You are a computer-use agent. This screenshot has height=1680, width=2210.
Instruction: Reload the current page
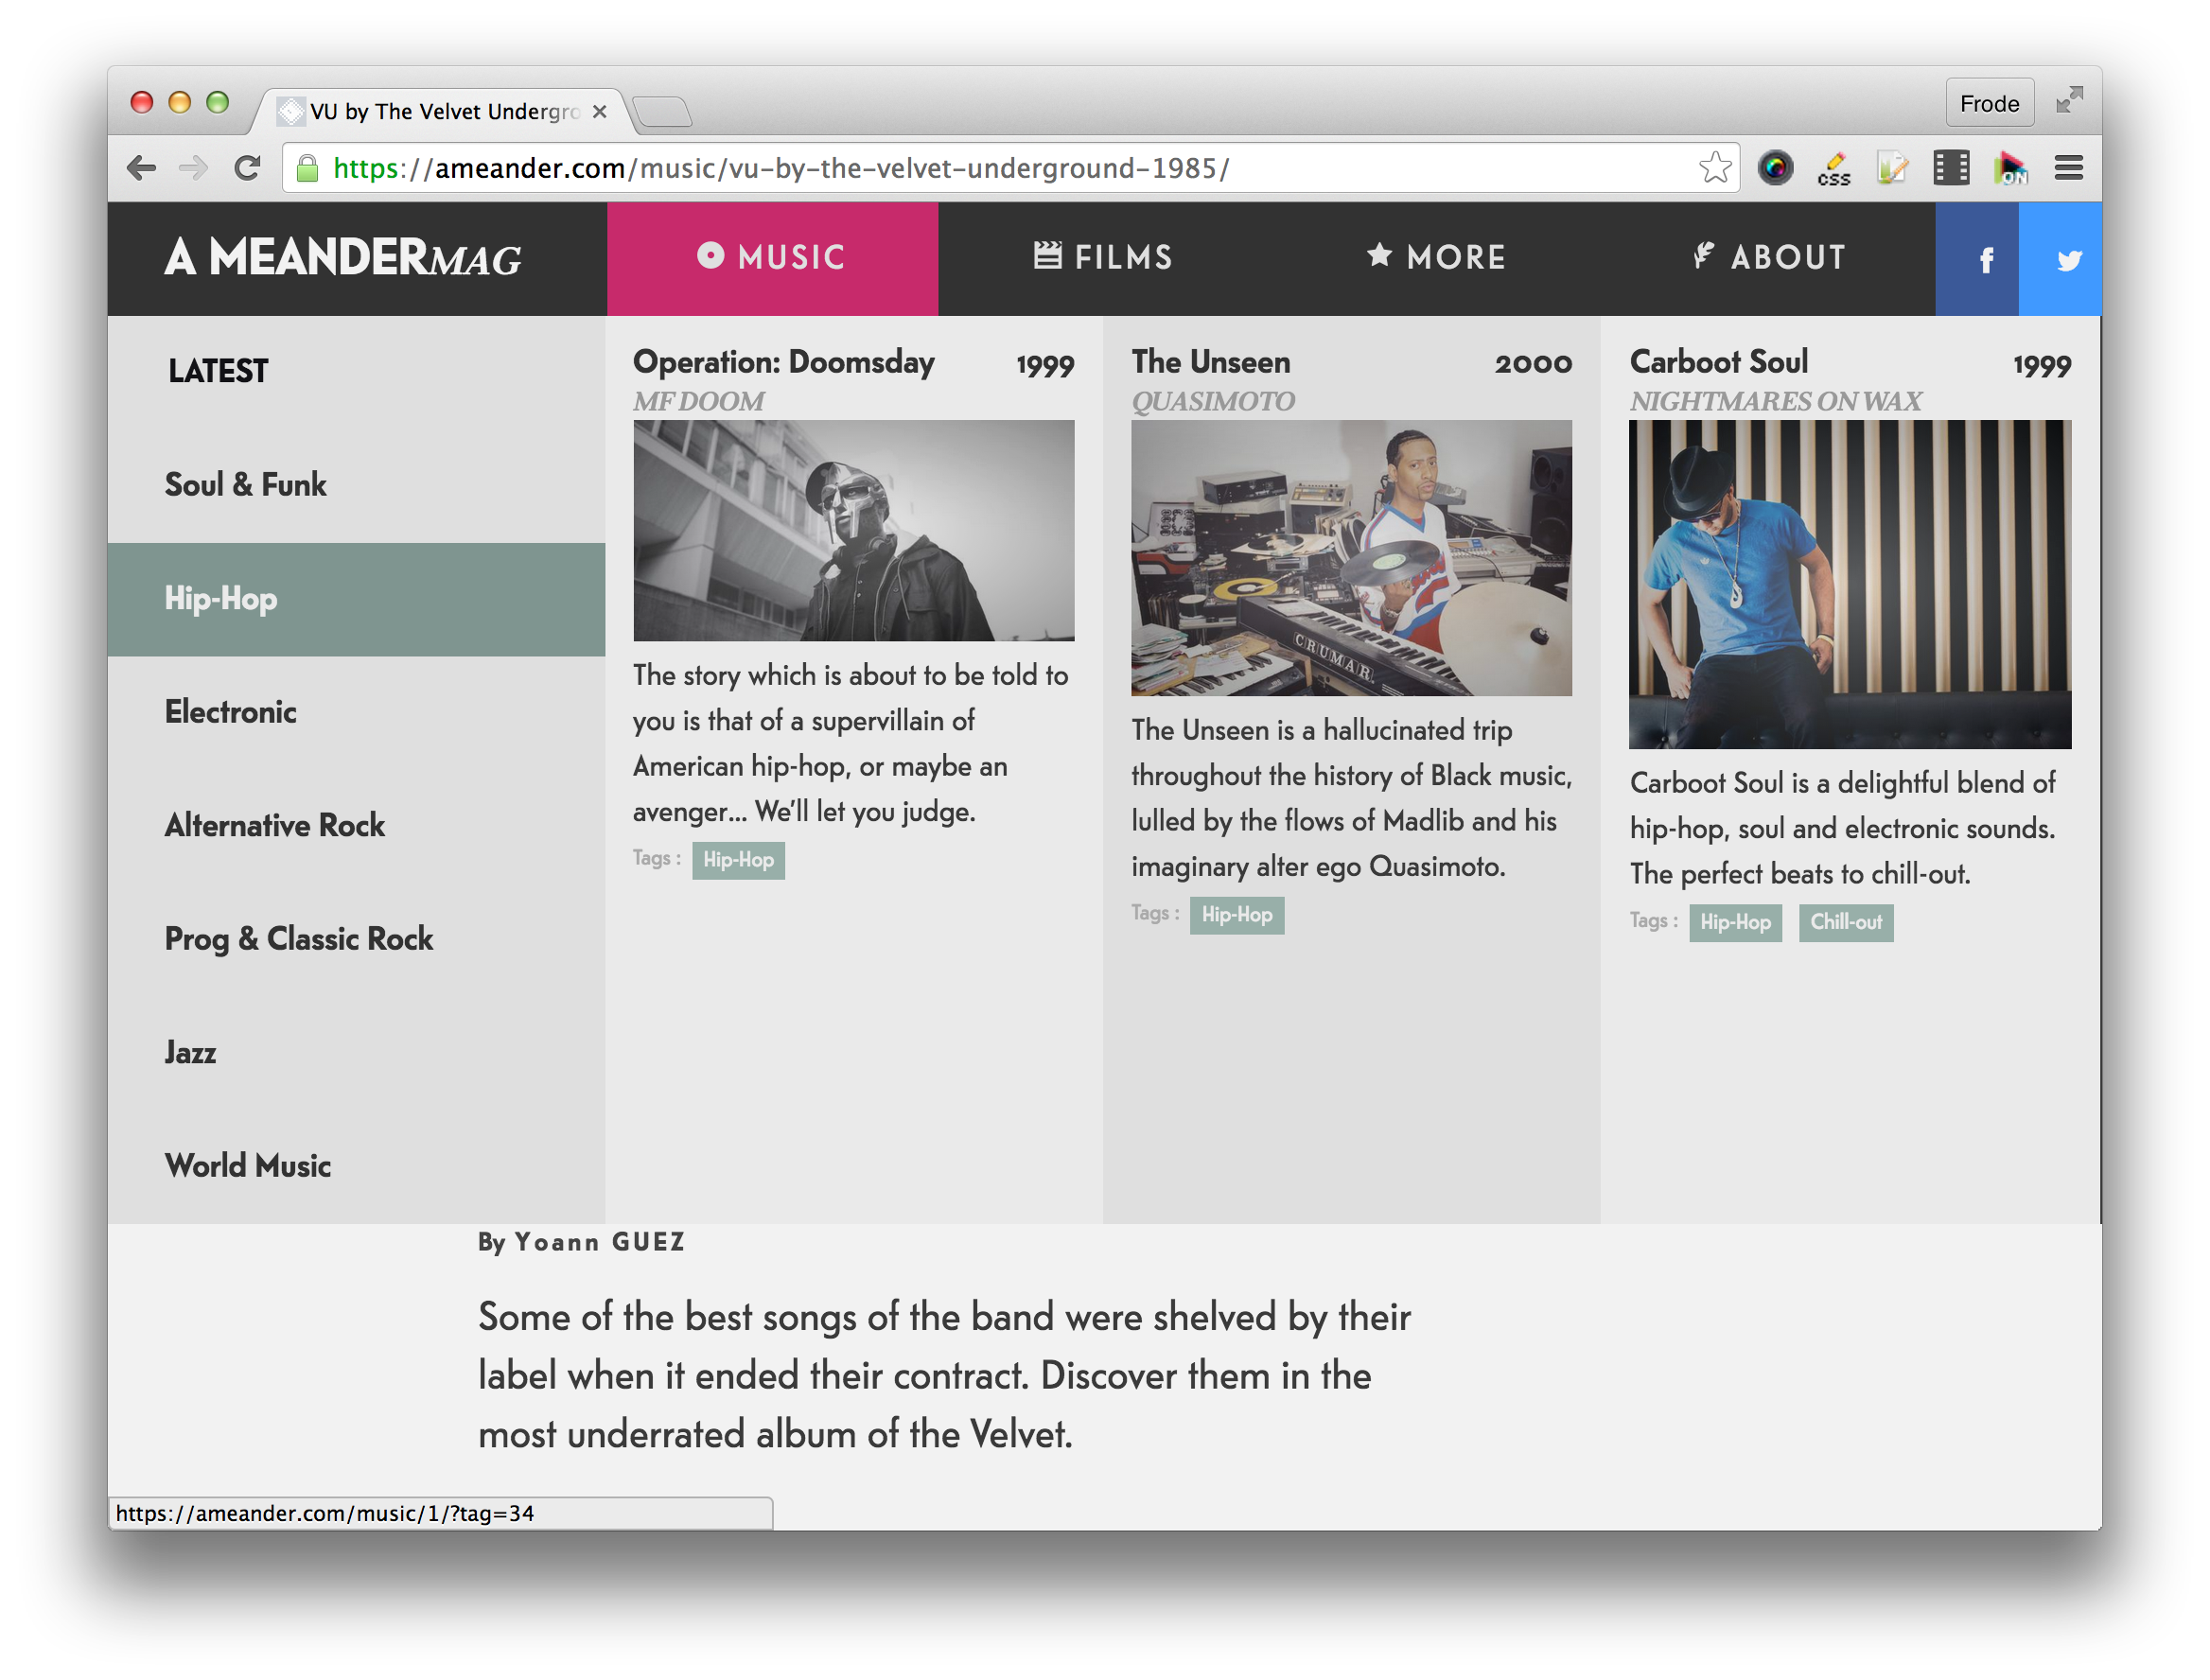pyautogui.click(x=247, y=168)
